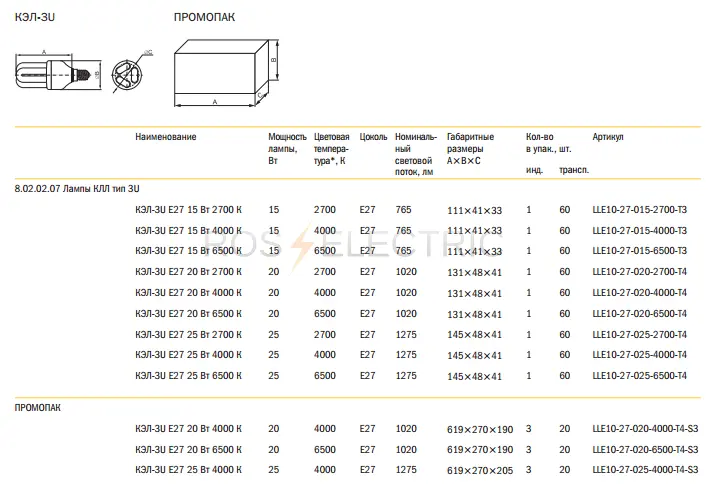Click the Цветовая температура column header
This screenshot has height=496, width=709.
click(x=331, y=148)
